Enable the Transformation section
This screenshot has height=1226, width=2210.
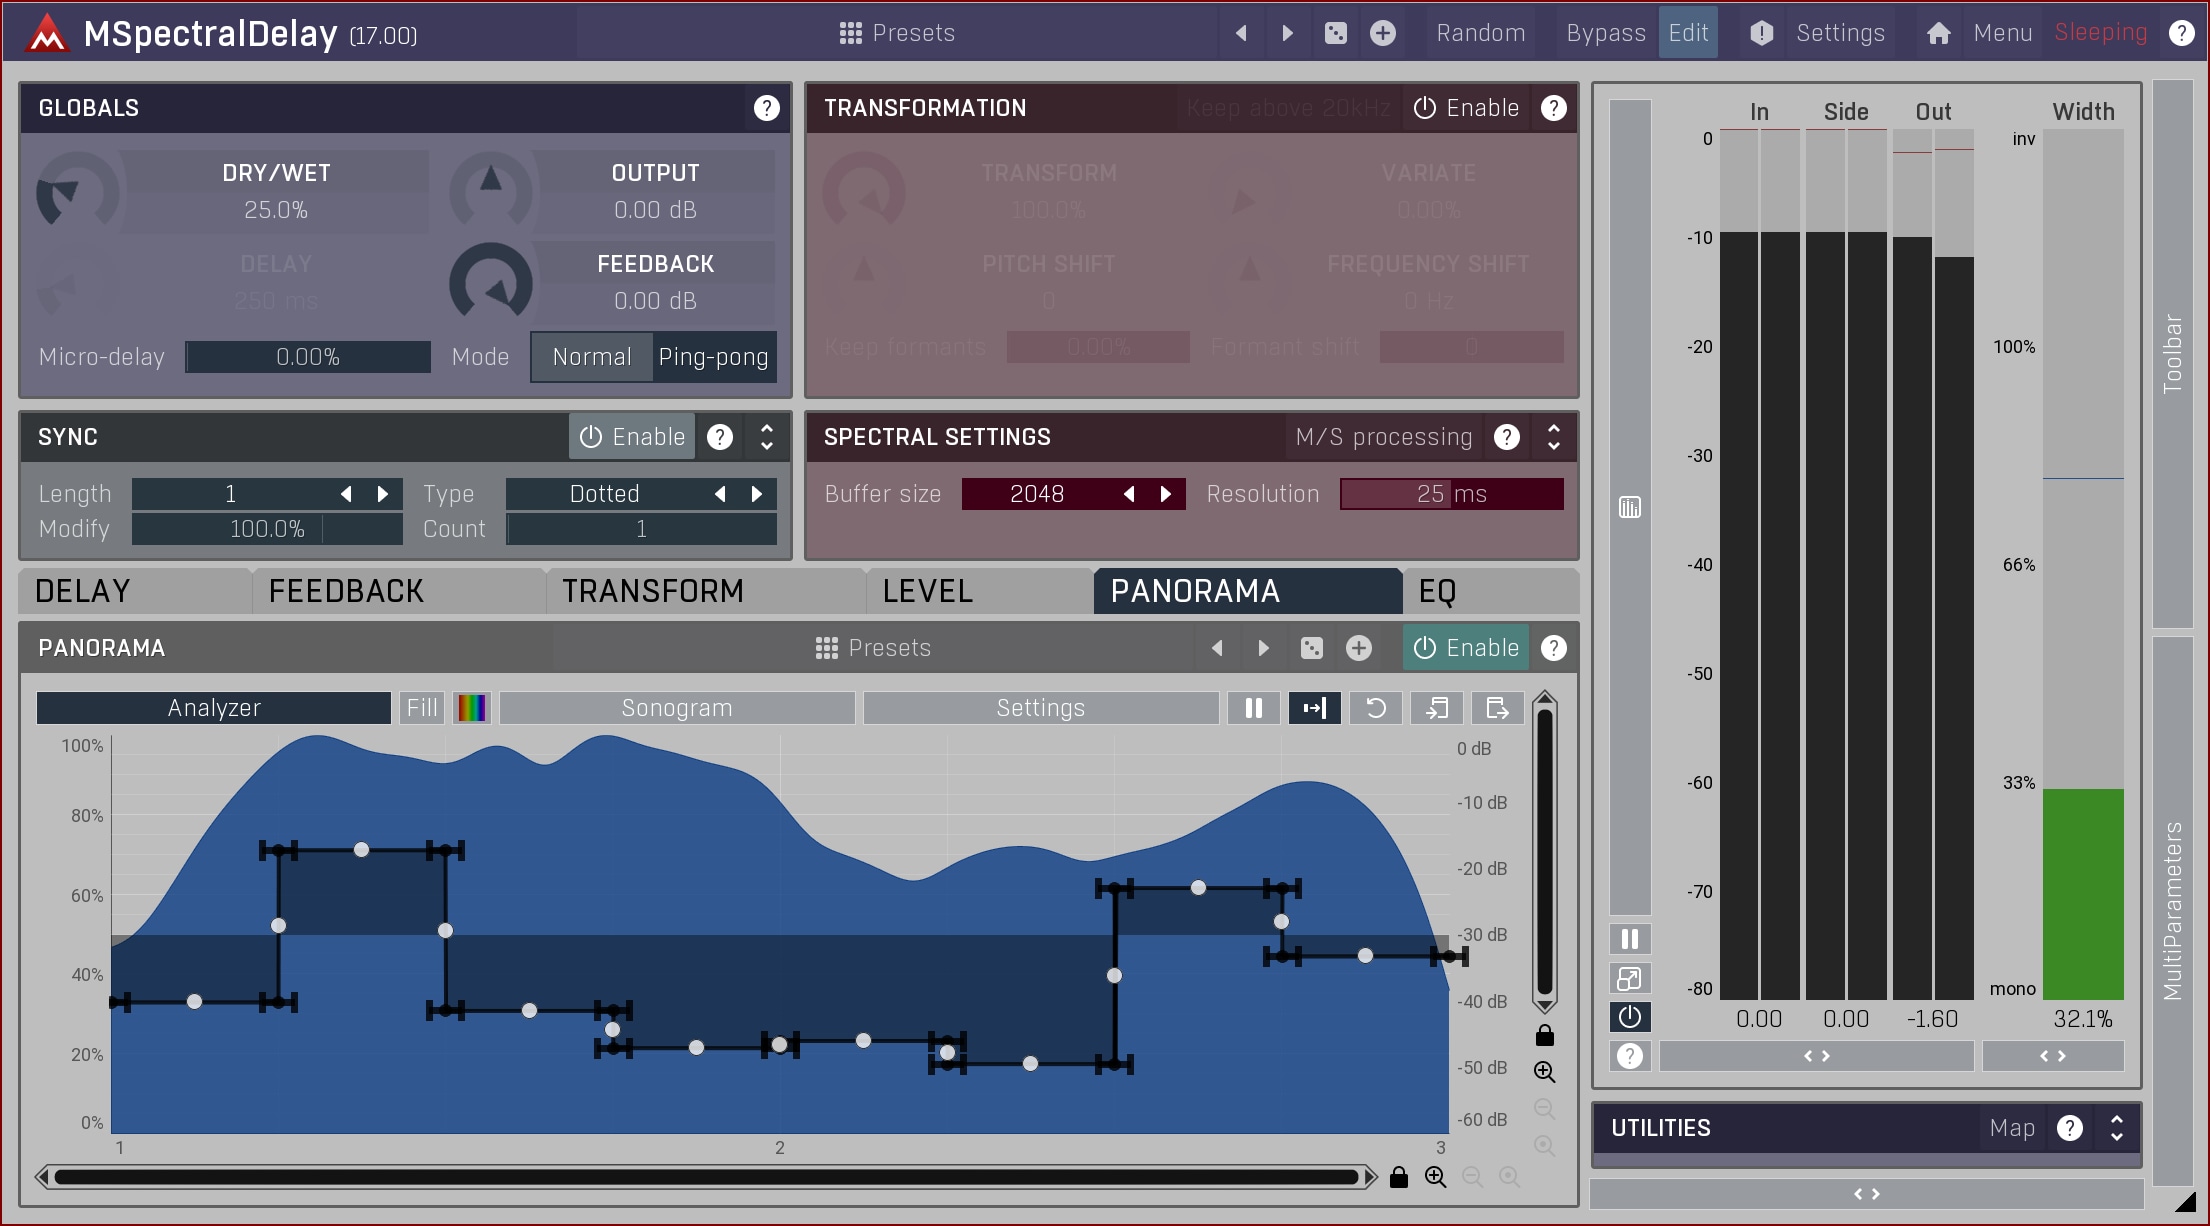(1466, 108)
